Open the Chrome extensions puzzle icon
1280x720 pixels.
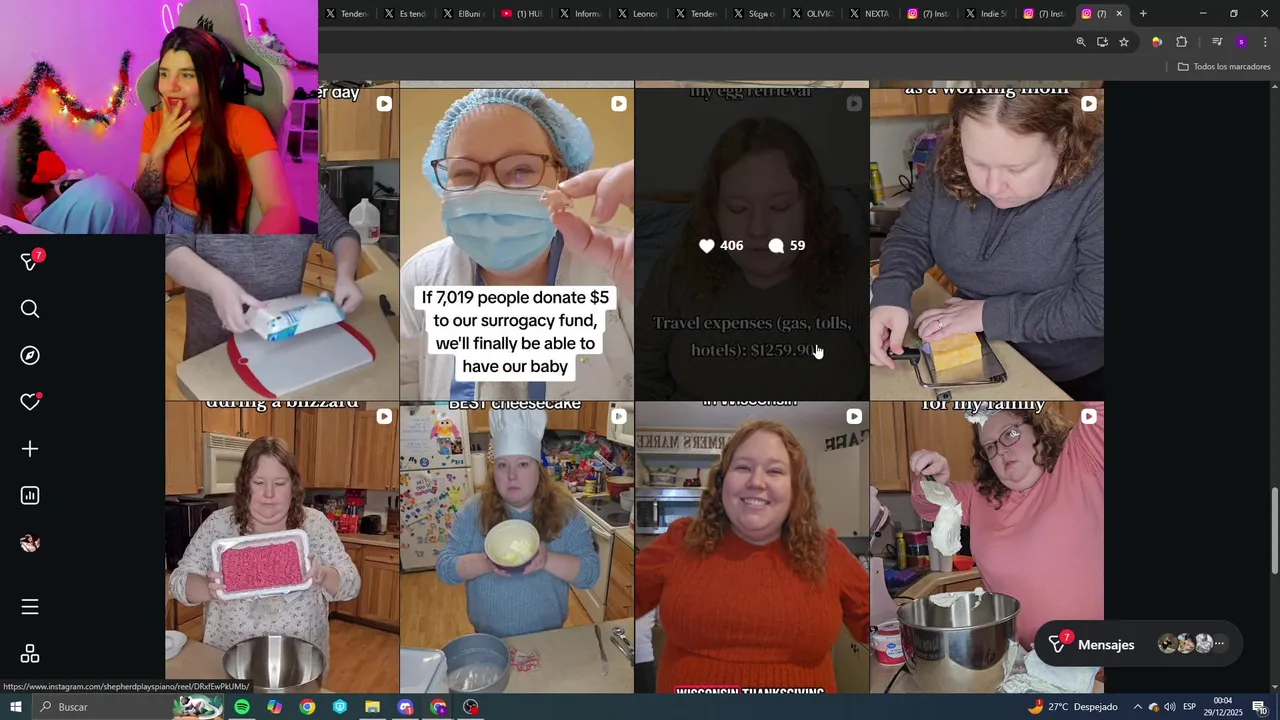tap(1182, 42)
